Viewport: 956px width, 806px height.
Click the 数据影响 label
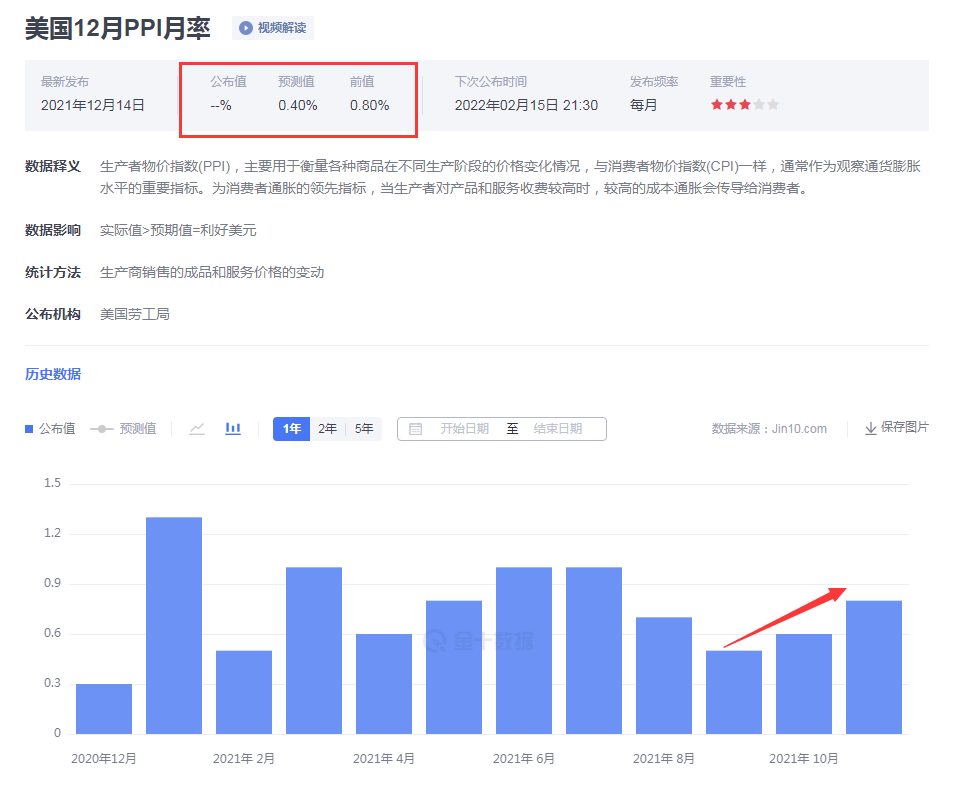tap(53, 230)
